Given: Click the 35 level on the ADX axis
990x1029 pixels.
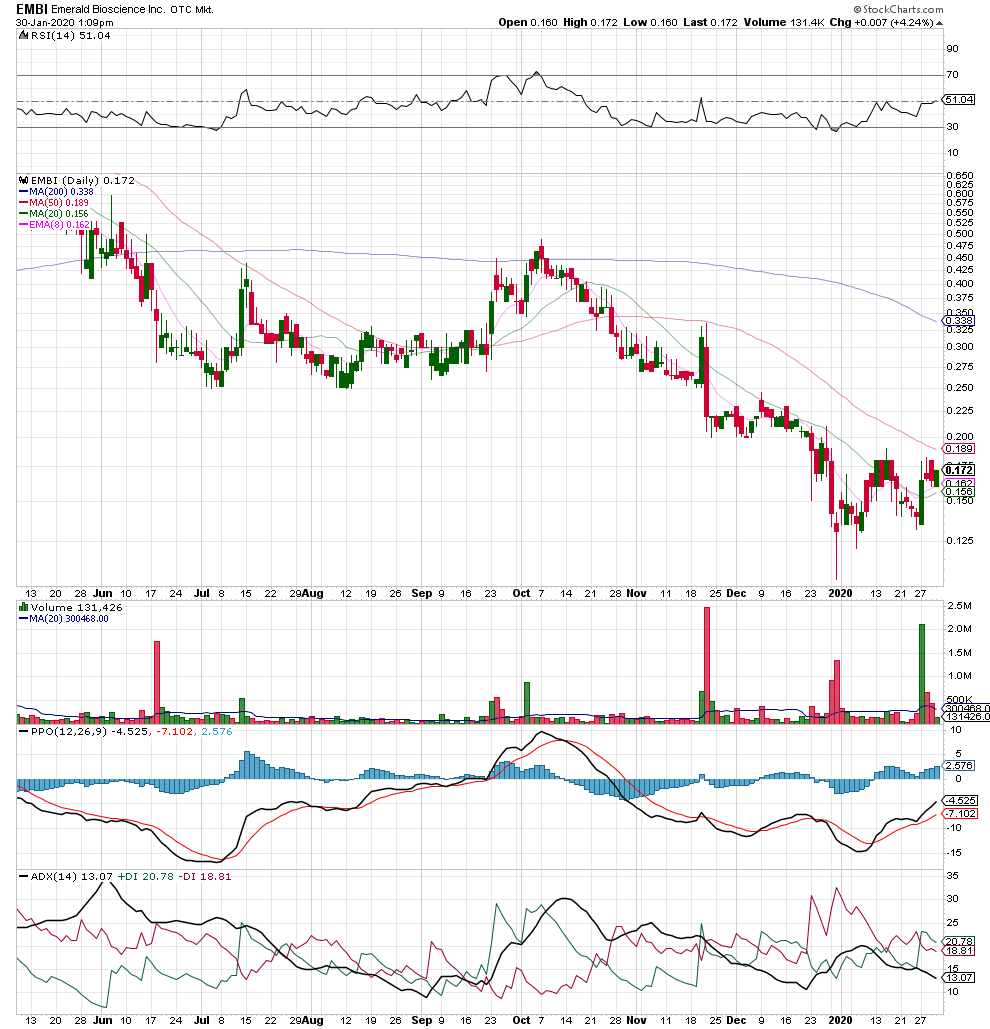Looking at the screenshot, I should point(952,876).
